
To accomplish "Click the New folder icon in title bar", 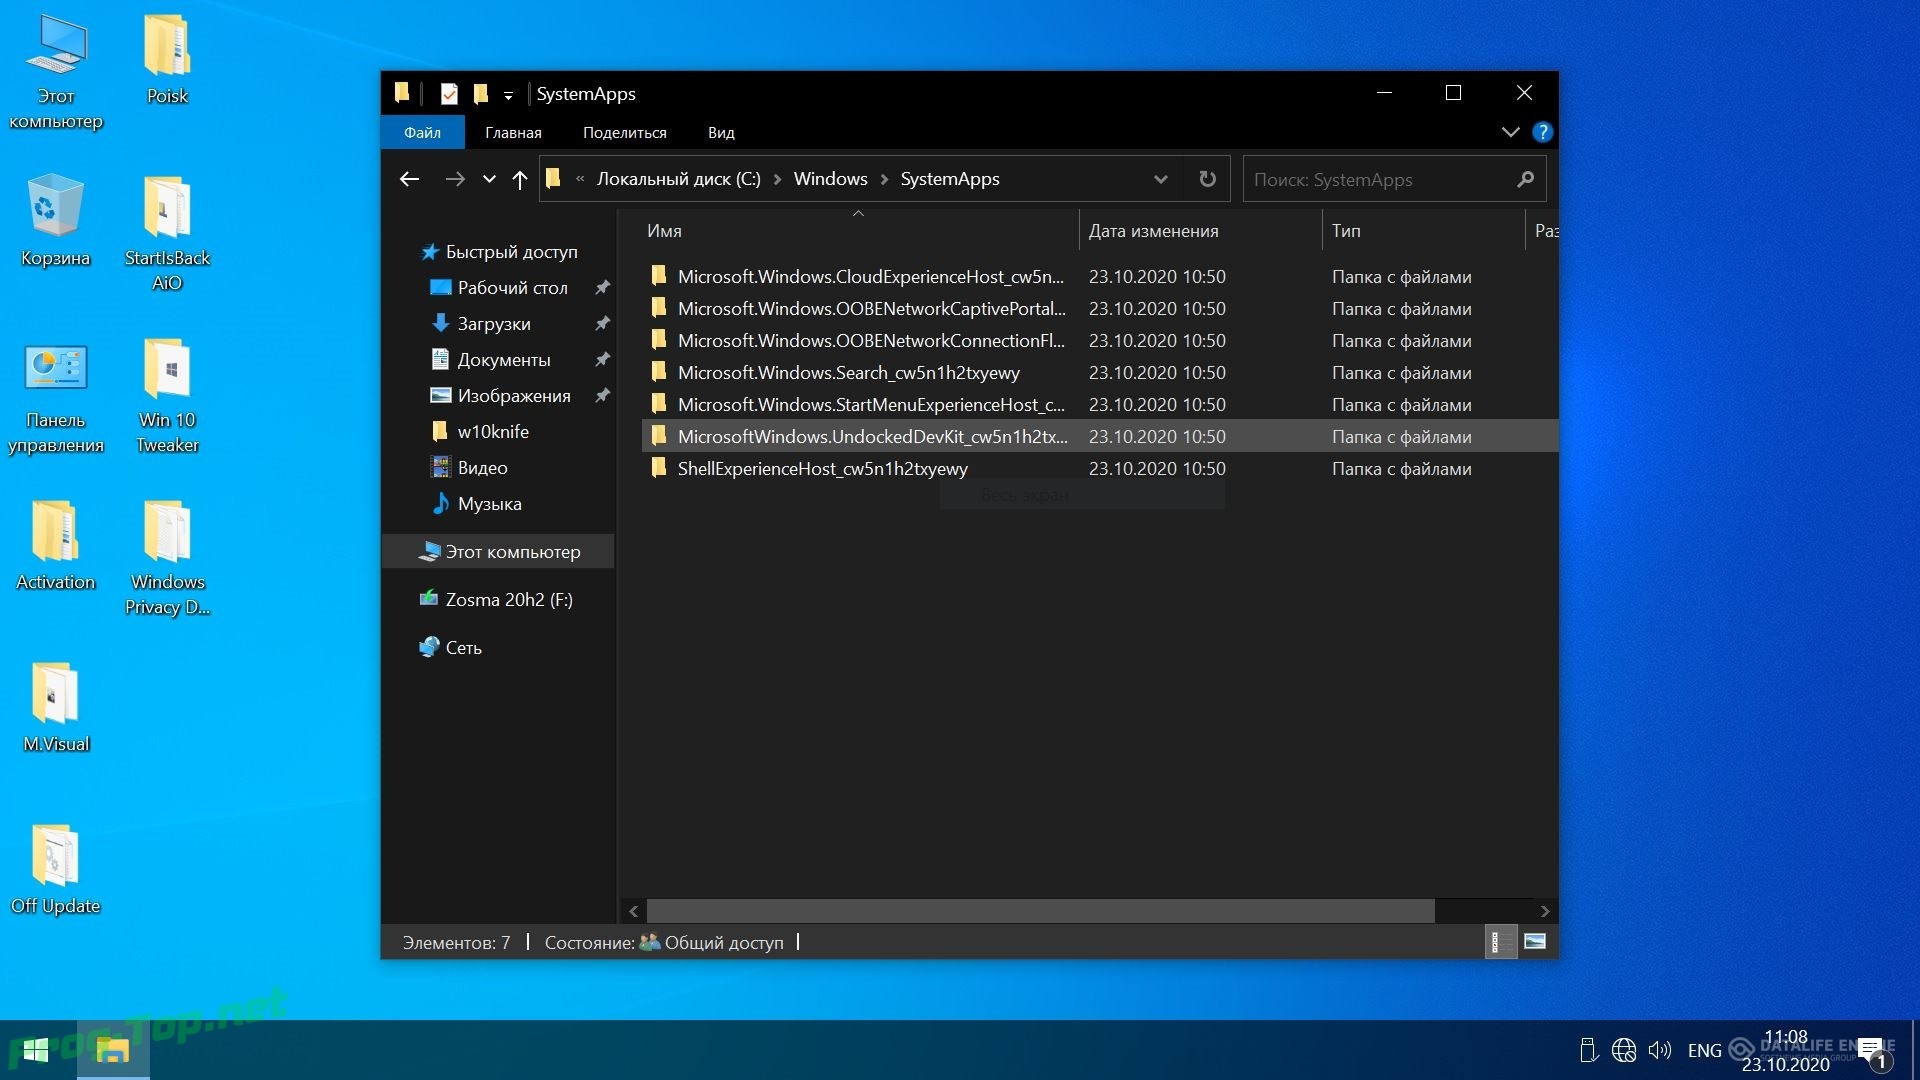I will click(x=481, y=94).
